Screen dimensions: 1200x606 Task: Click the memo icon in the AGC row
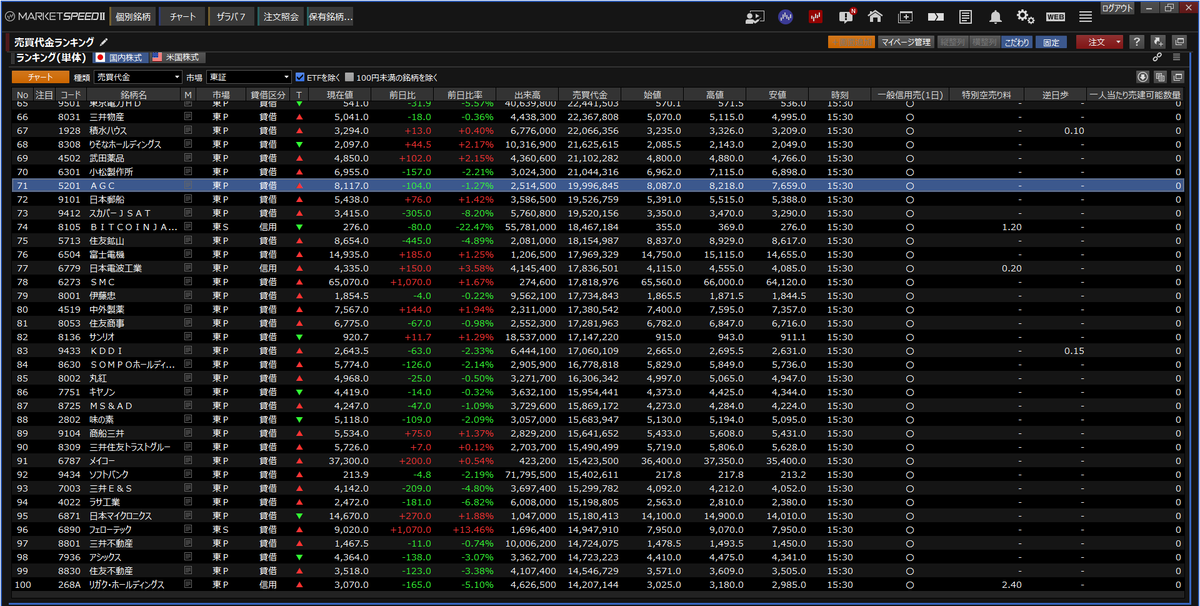(x=187, y=185)
